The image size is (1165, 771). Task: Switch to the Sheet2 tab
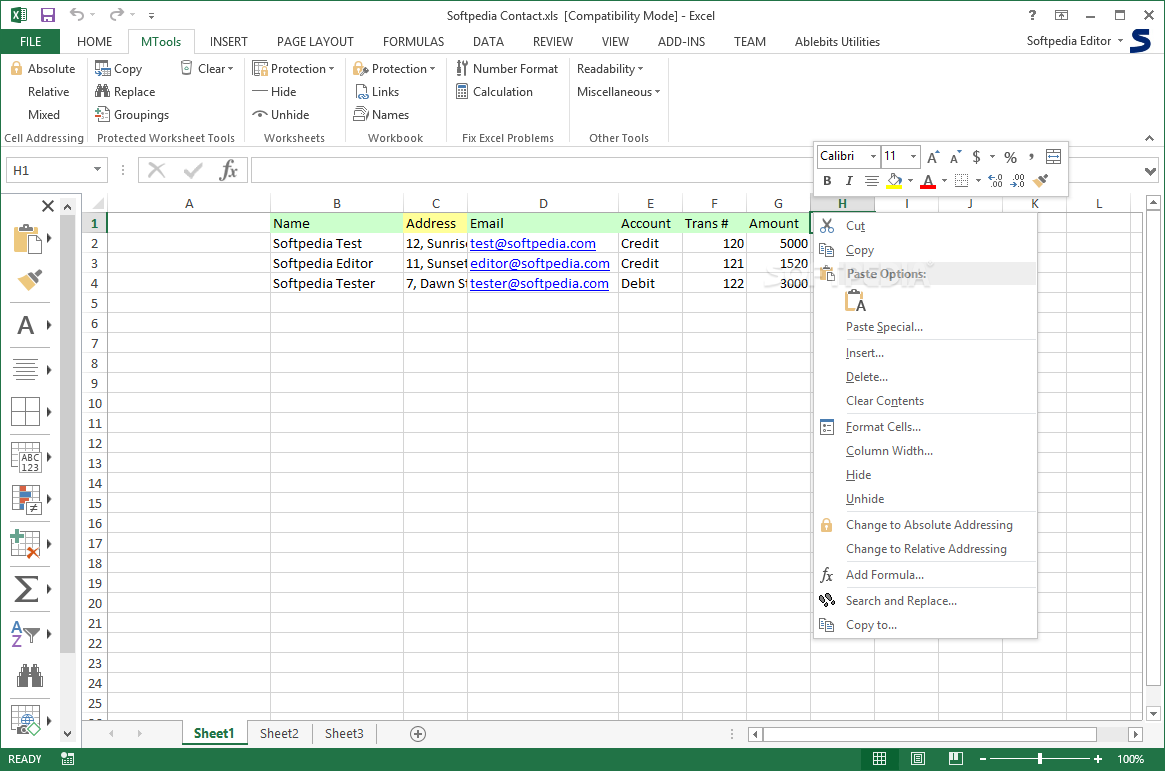(x=279, y=733)
